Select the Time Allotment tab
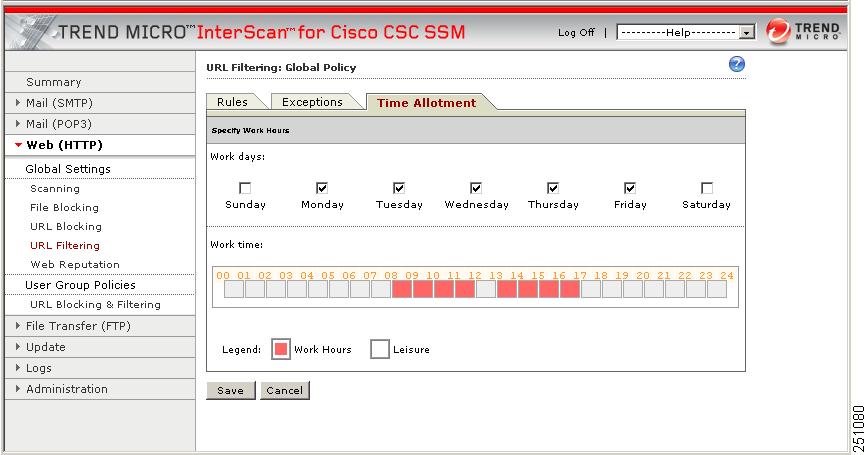Image resolution: width=866 pixels, height=455 pixels. pos(426,103)
